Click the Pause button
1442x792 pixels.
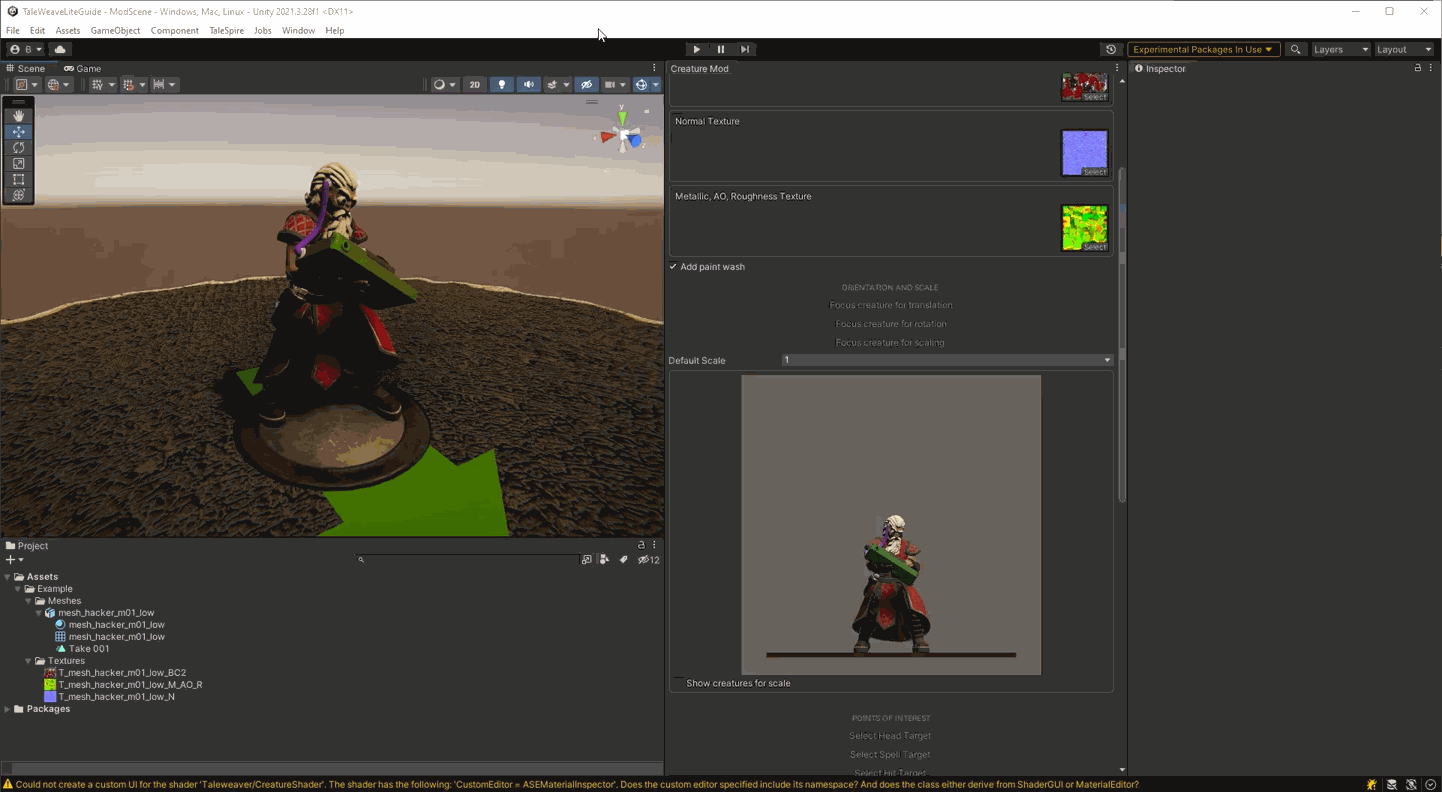coord(720,49)
